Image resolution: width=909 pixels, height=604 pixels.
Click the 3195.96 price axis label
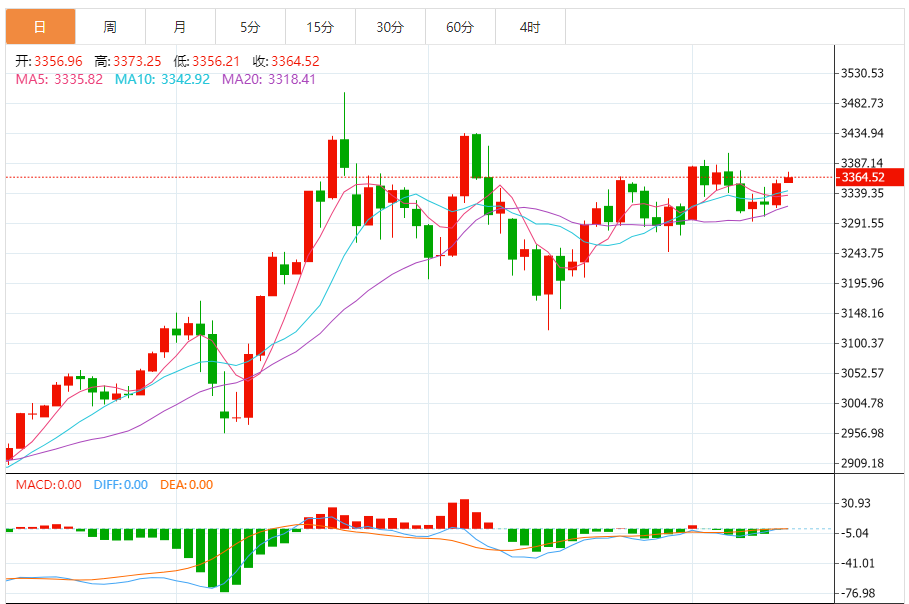tap(862, 283)
